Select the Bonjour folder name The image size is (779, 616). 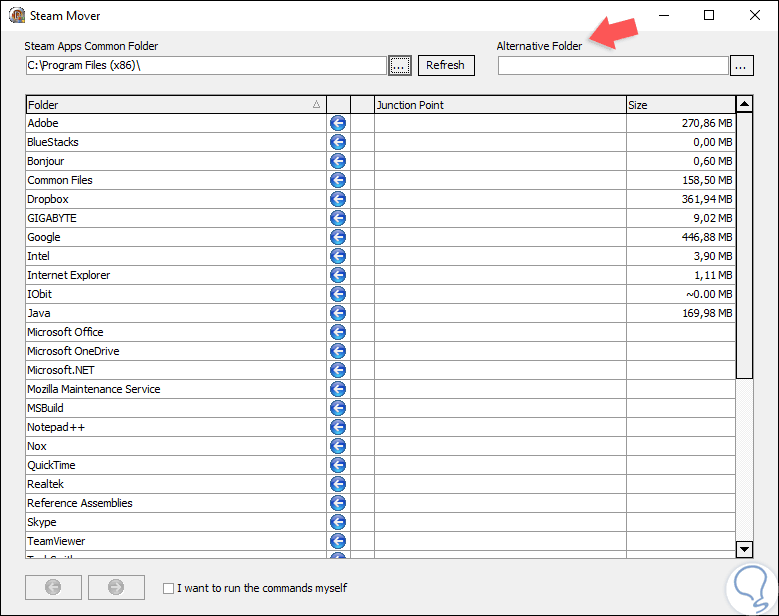[x=46, y=161]
